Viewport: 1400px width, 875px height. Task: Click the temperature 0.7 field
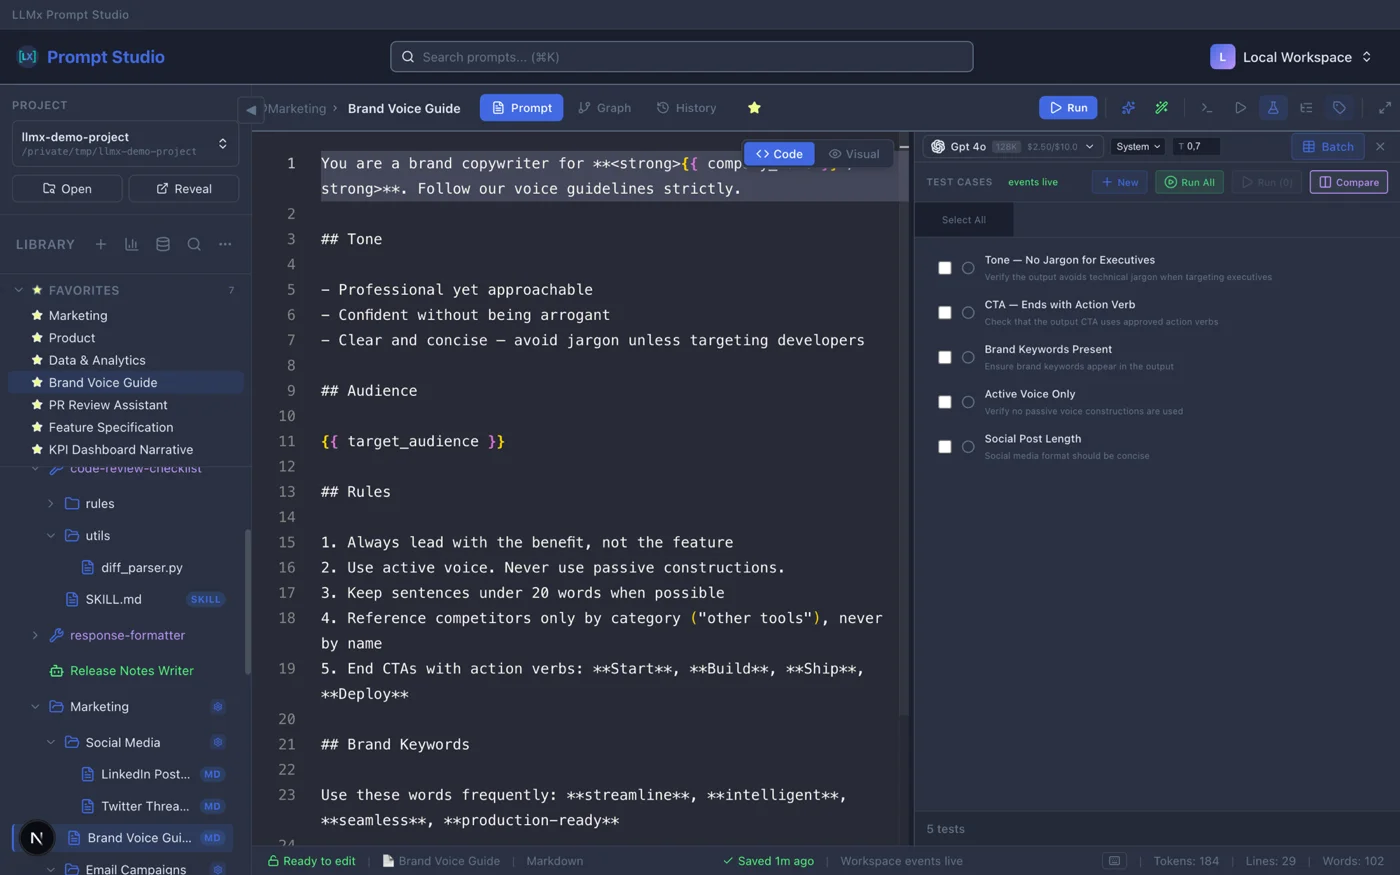tap(1196, 147)
